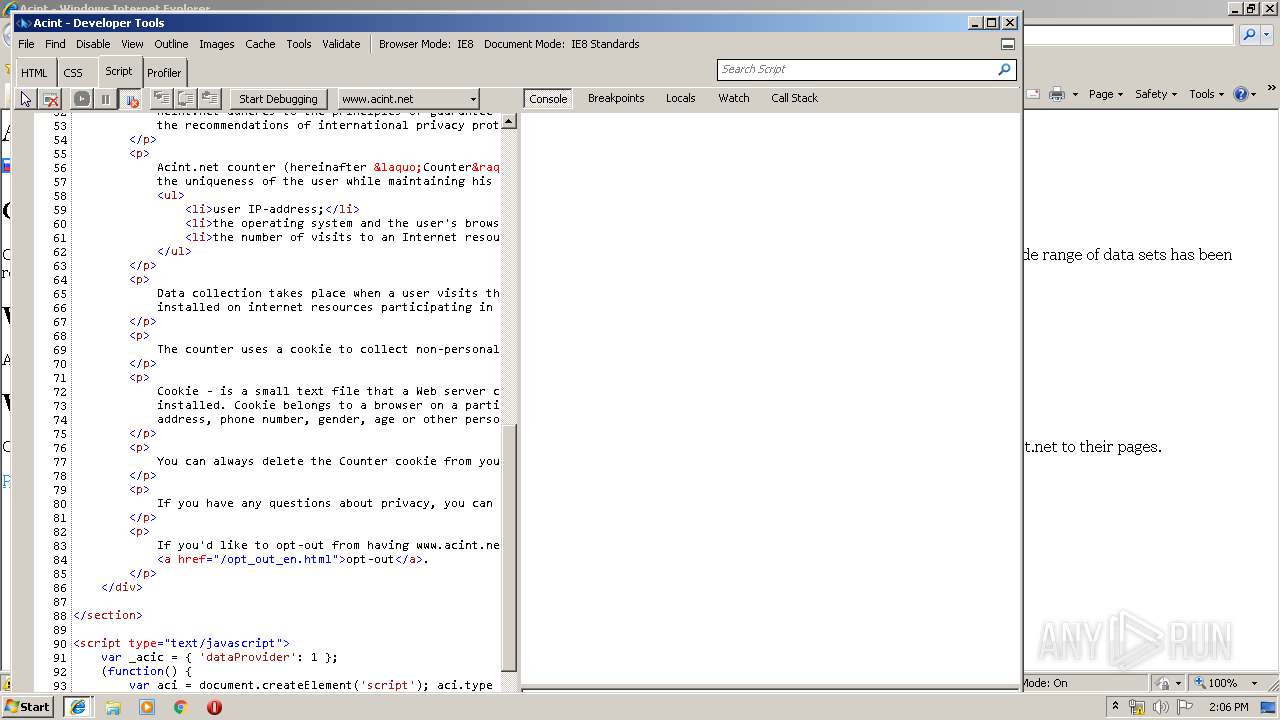The image size is (1280, 720).
Task: Open the Outline menu
Action: [x=171, y=44]
